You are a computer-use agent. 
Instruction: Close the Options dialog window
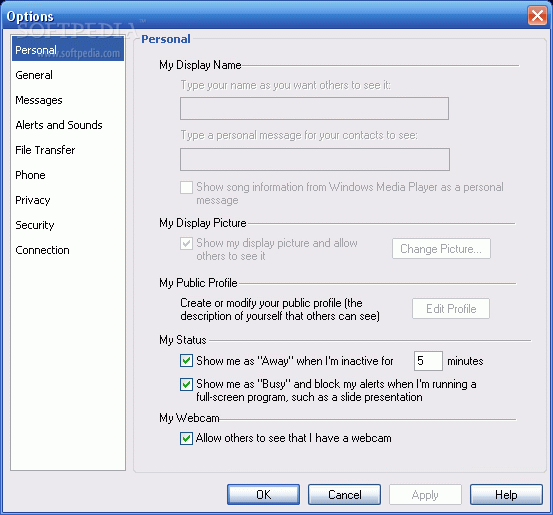pos(537,16)
